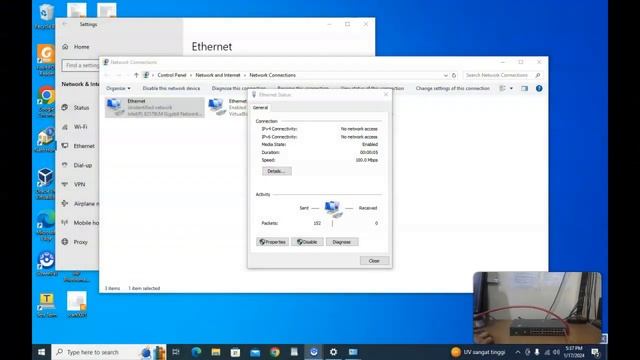This screenshot has width=640, height=360.
Task: Open Network Connections help icon
Action: coord(539,88)
